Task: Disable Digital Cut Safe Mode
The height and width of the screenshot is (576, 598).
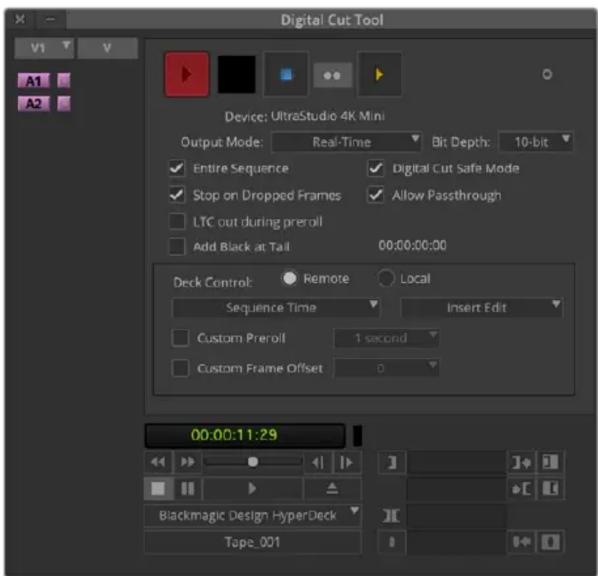Action: coord(376,168)
